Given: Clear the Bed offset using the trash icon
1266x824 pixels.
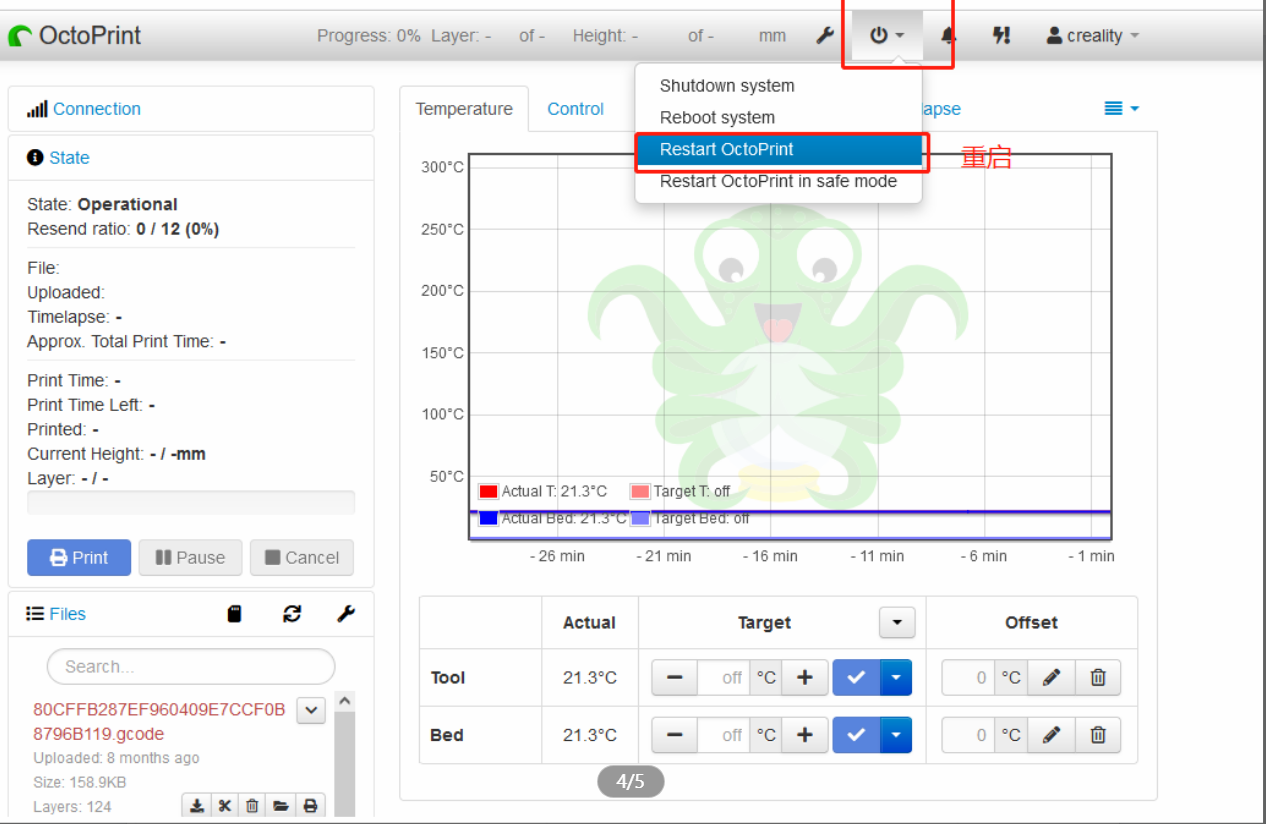Looking at the screenshot, I should (x=1098, y=735).
